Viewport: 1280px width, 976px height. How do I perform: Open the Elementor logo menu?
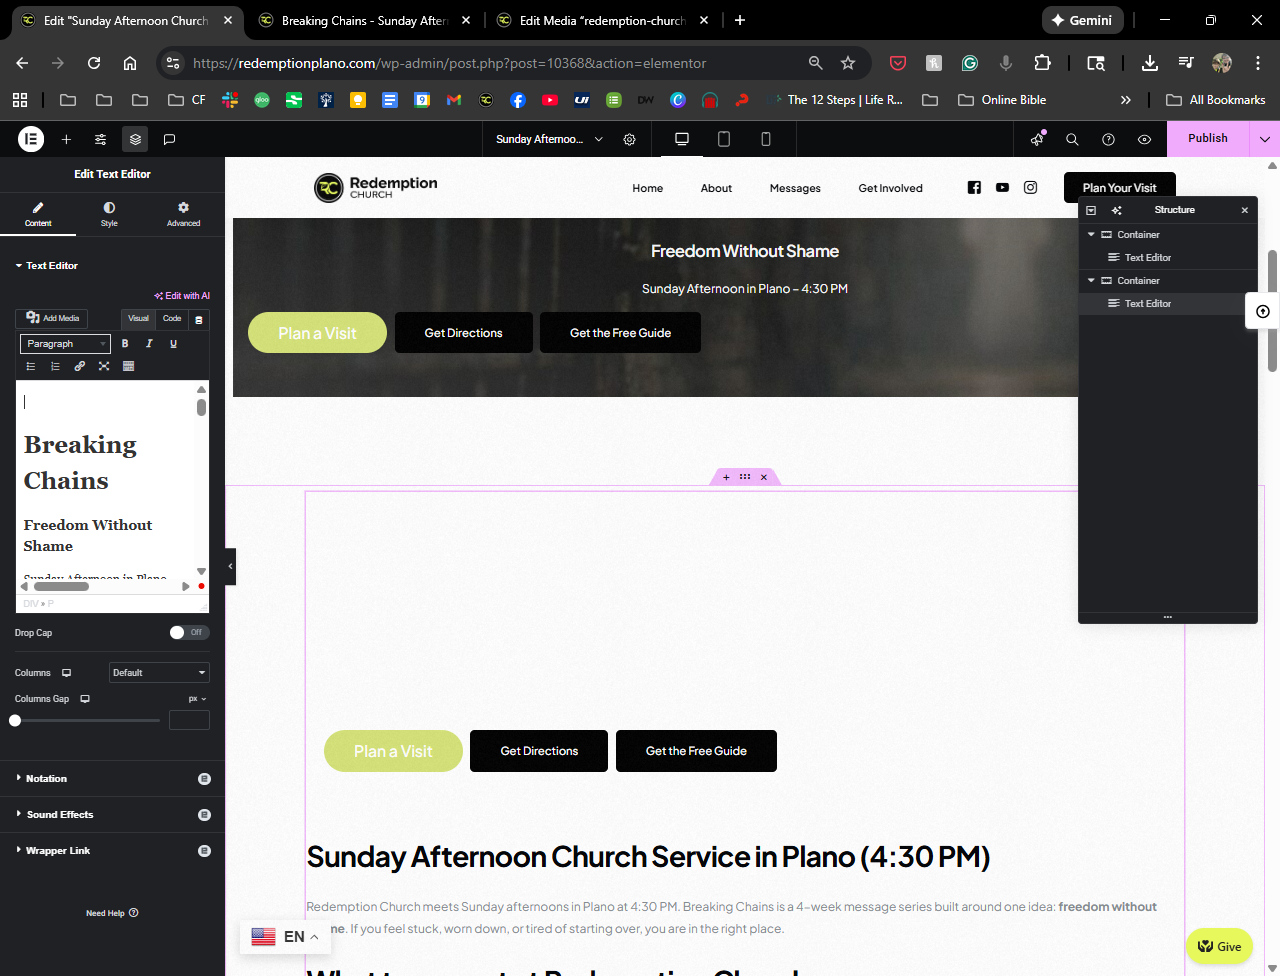[31, 139]
